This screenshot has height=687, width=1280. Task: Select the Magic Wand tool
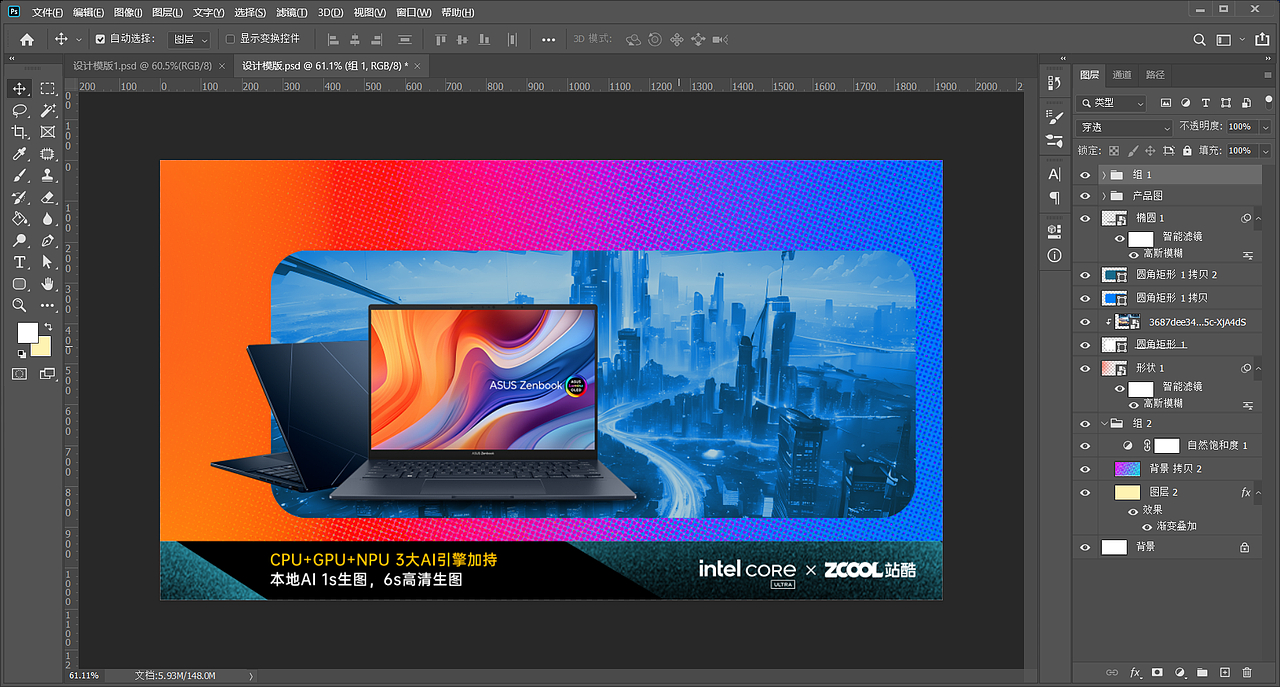pyautogui.click(x=47, y=110)
